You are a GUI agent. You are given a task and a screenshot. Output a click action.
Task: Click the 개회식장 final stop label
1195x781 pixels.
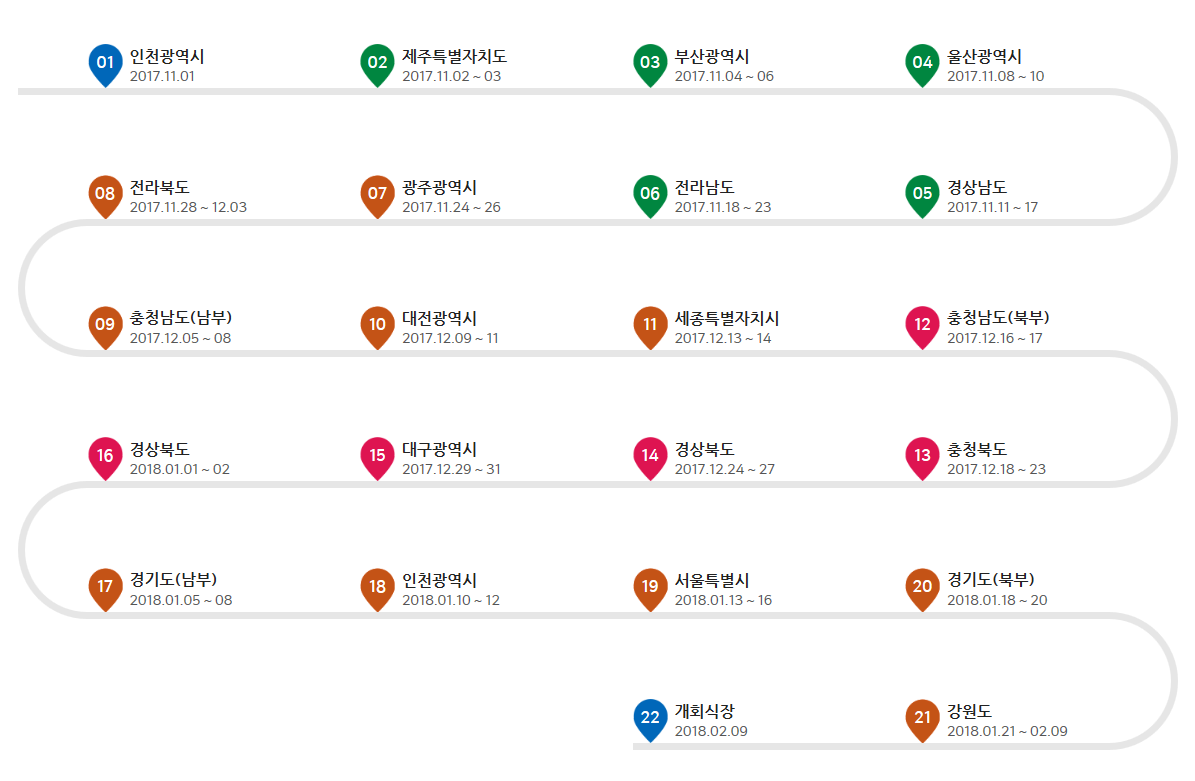[704, 712]
